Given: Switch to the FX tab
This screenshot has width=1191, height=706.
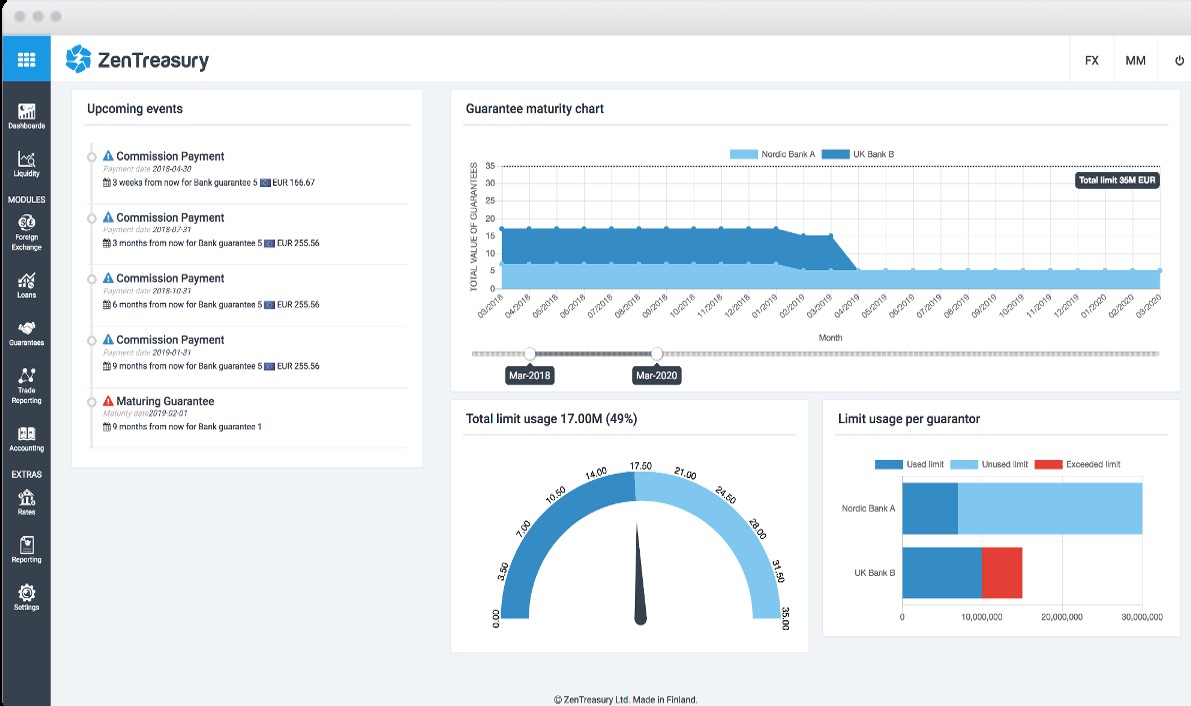Looking at the screenshot, I should (x=1091, y=60).
